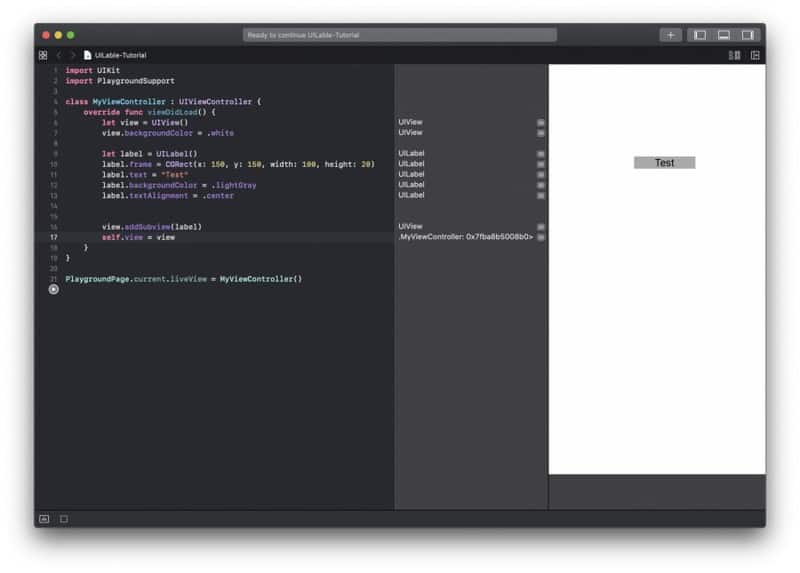The height and width of the screenshot is (573, 800).
Task: Open the editor layout options icon
Action: pyautogui.click(x=735, y=55)
